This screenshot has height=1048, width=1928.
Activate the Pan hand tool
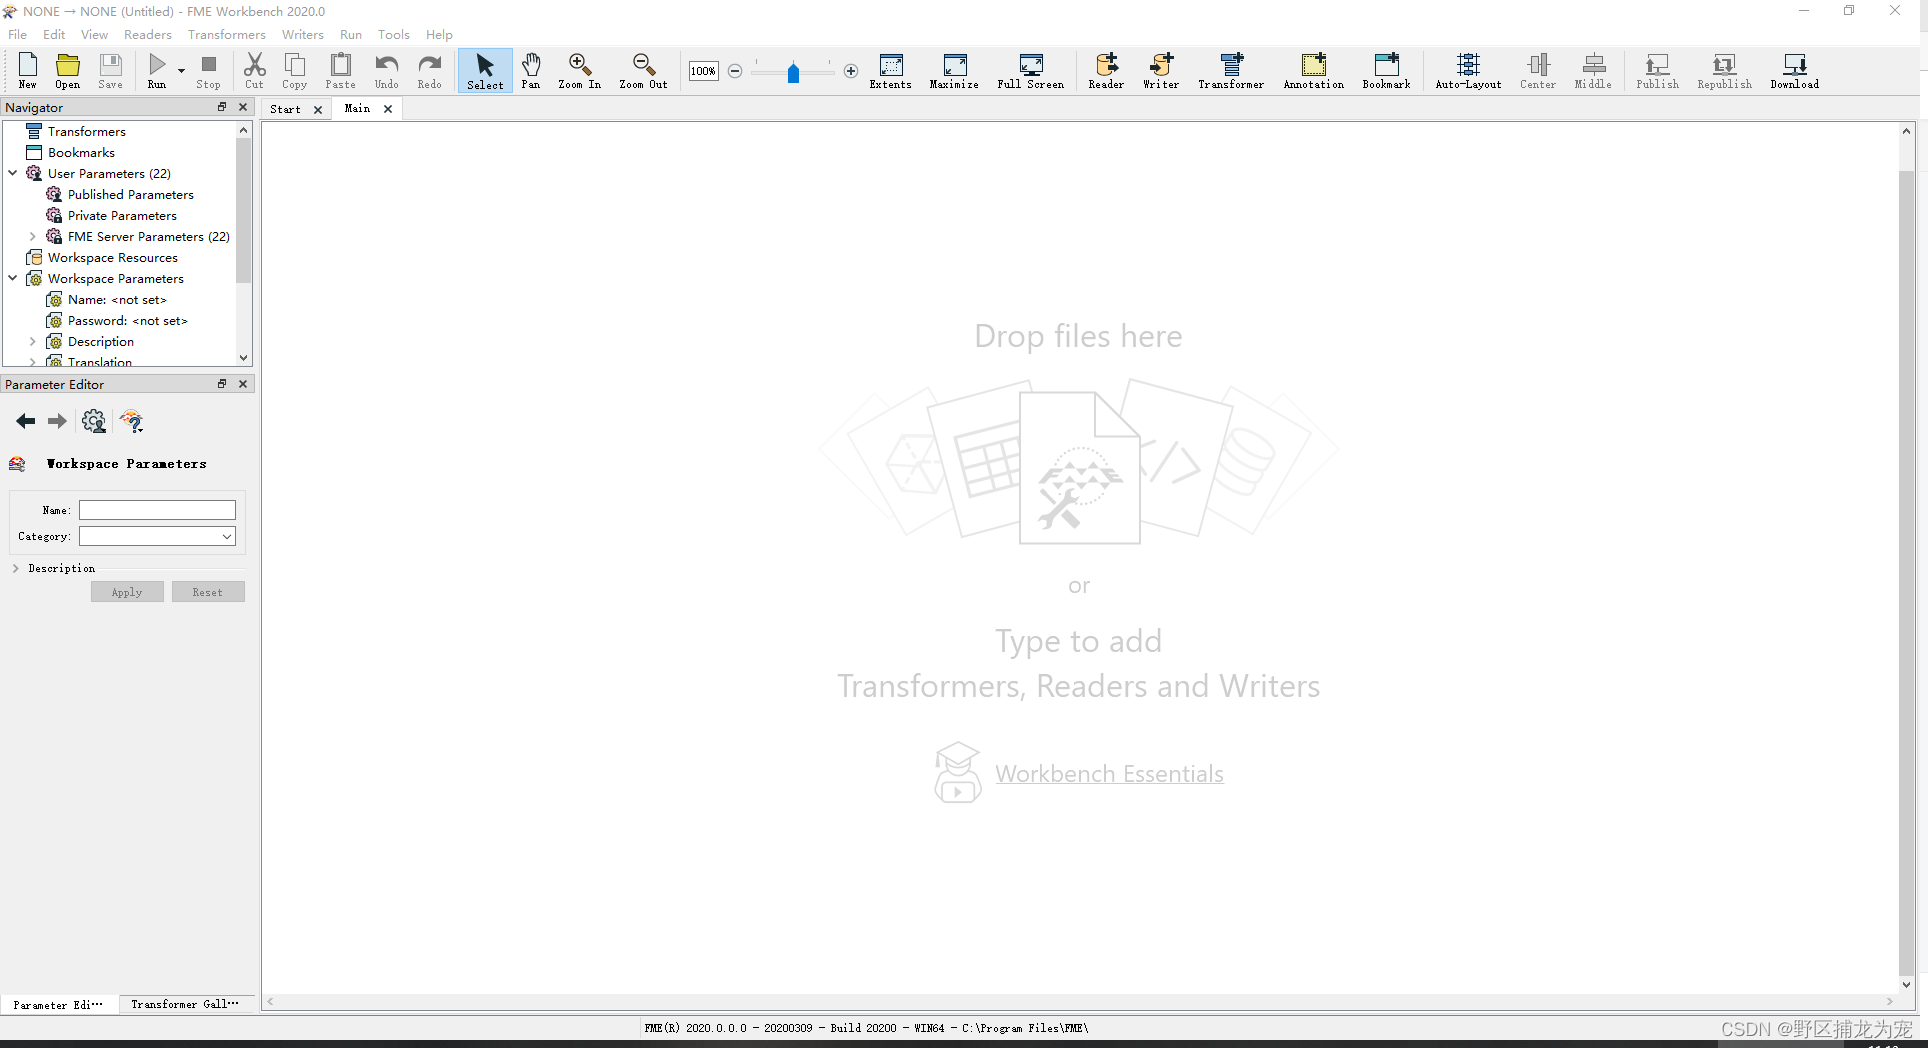[x=531, y=71]
